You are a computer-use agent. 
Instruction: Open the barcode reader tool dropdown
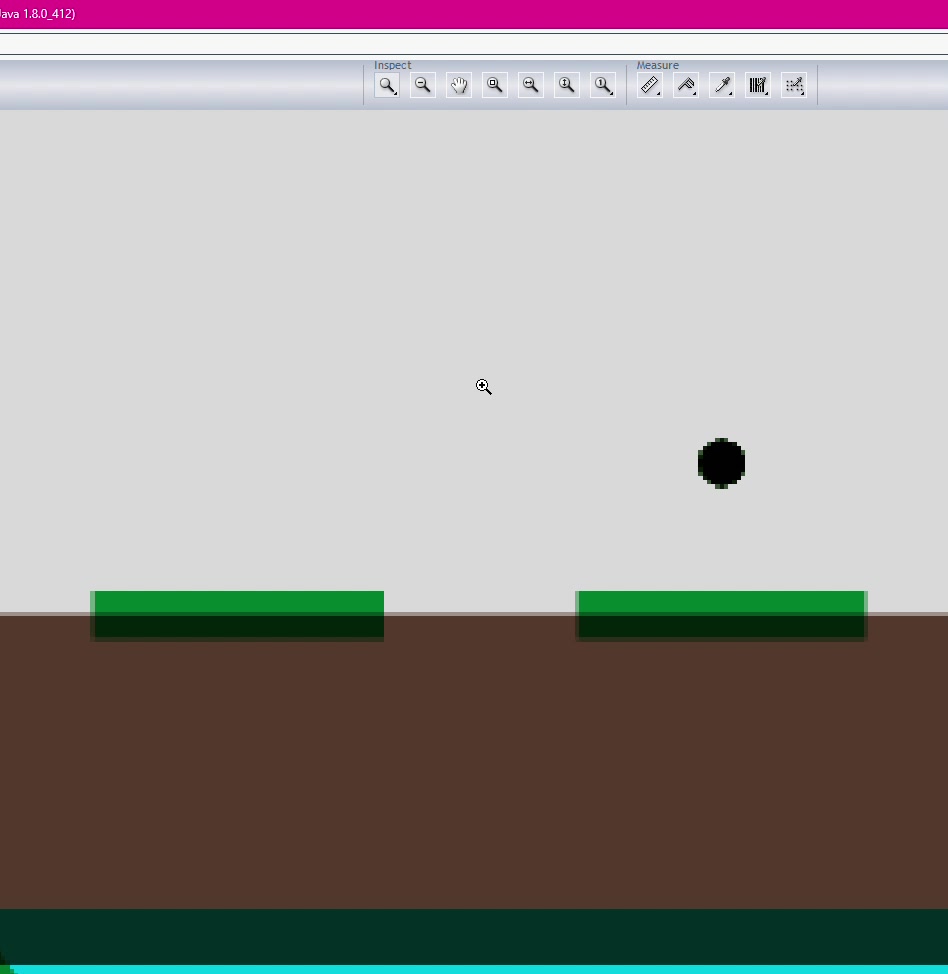(758, 86)
